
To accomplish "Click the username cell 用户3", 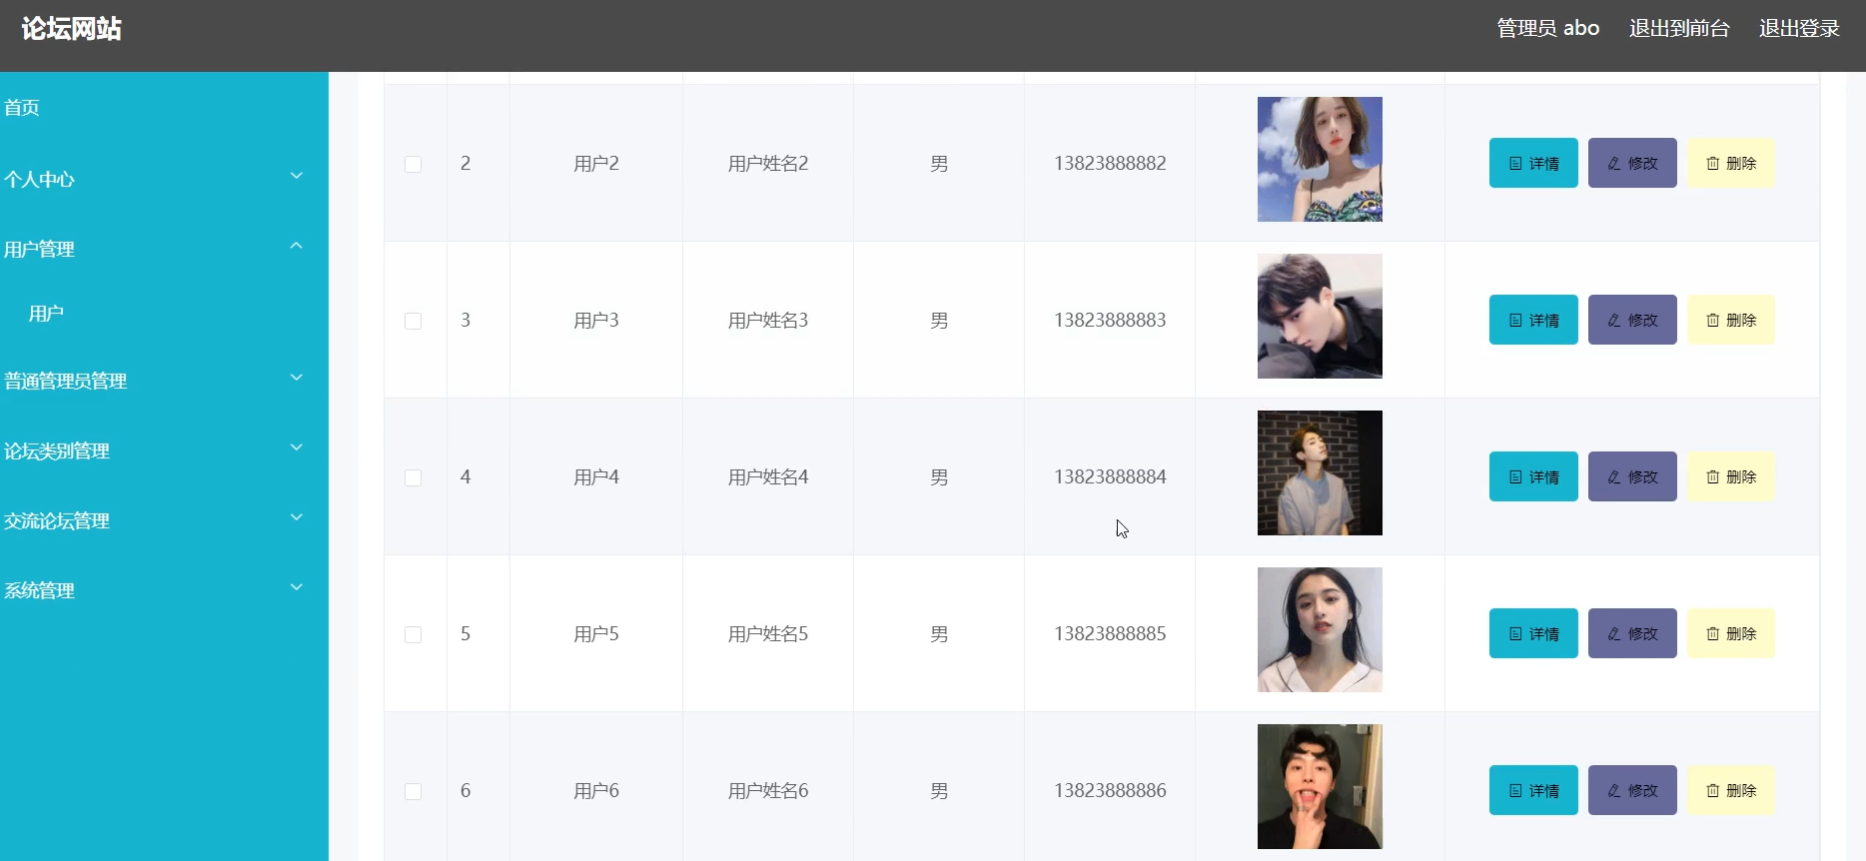I will (x=596, y=320).
